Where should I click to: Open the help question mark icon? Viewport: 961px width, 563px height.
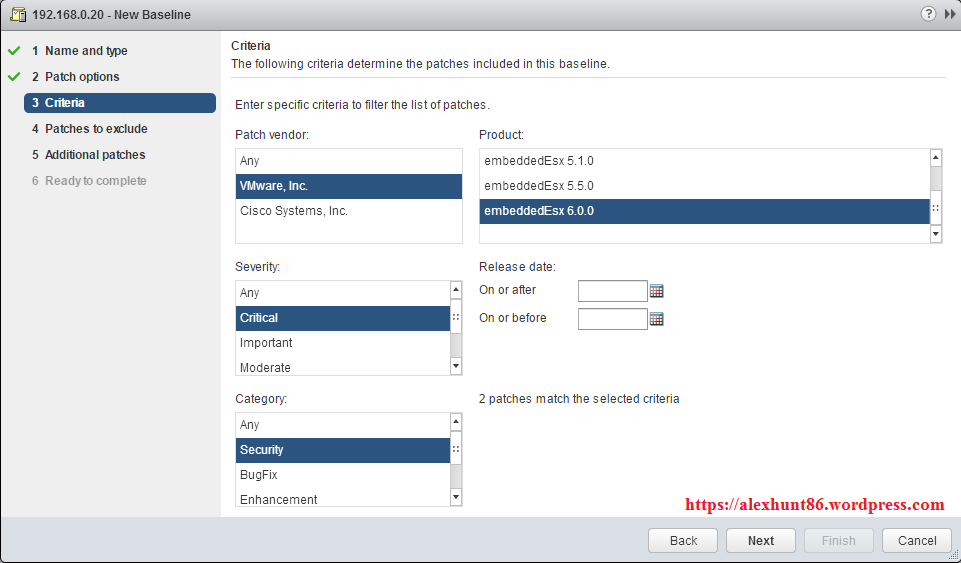click(929, 14)
